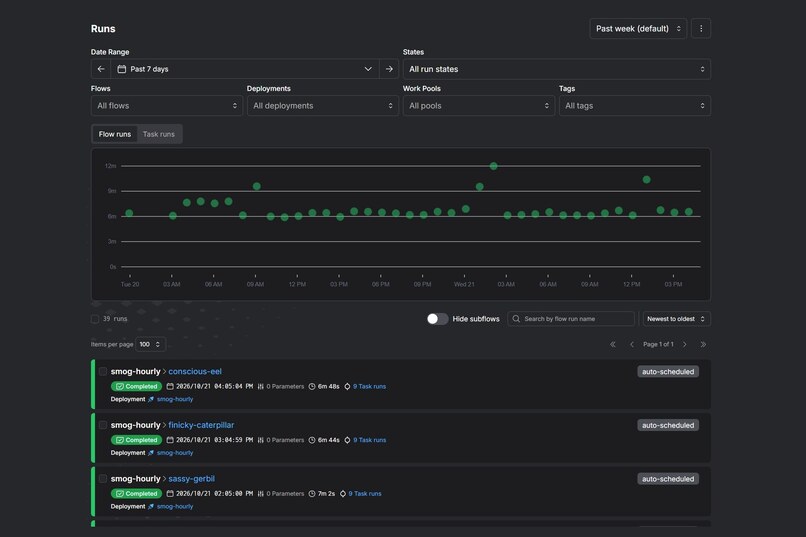Open the sassy-gerbil flow run link
This screenshot has height=537, width=806.
coord(192,479)
